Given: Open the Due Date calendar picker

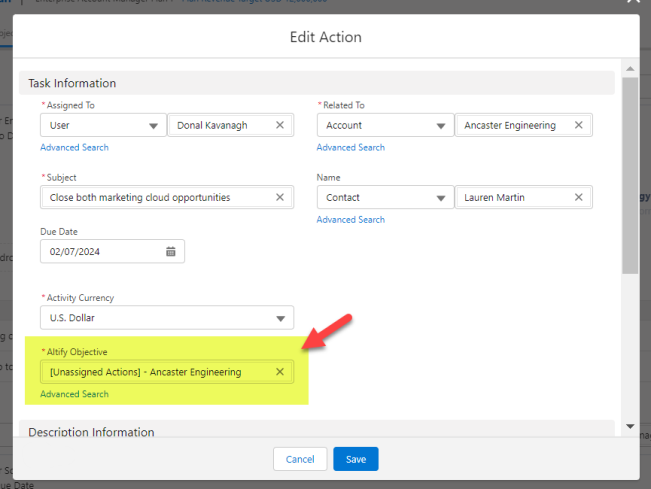Looking at the screenshot, I should 171,251.
